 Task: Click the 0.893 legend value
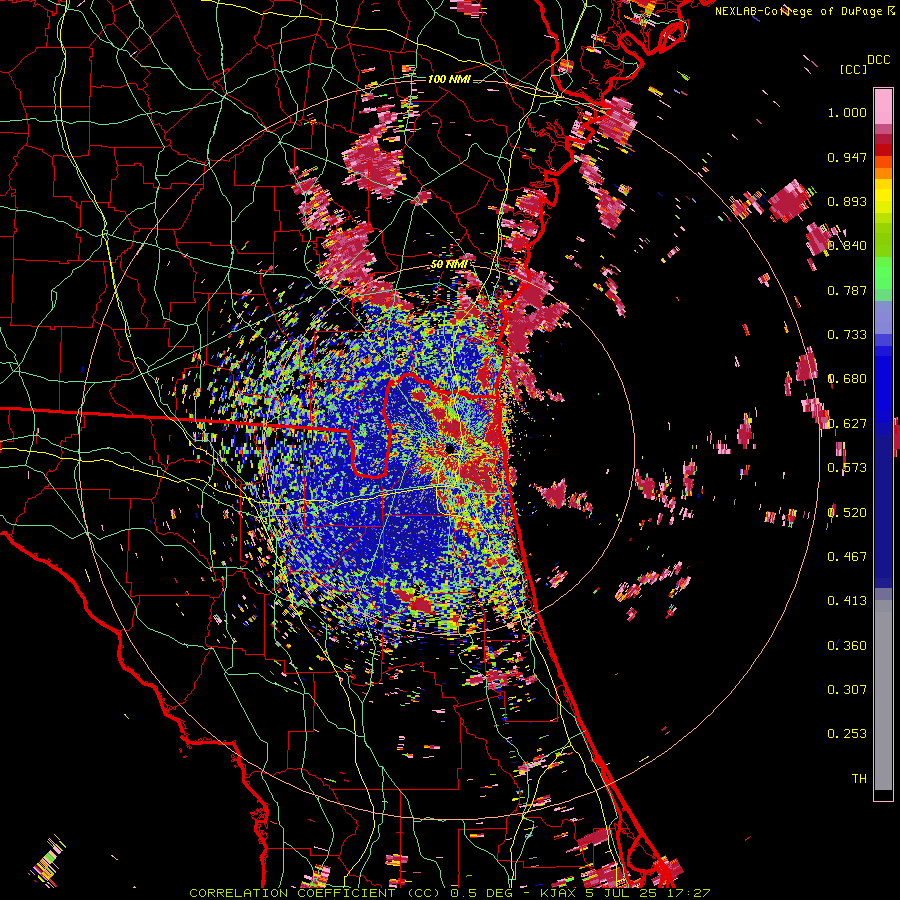[847, 201]
